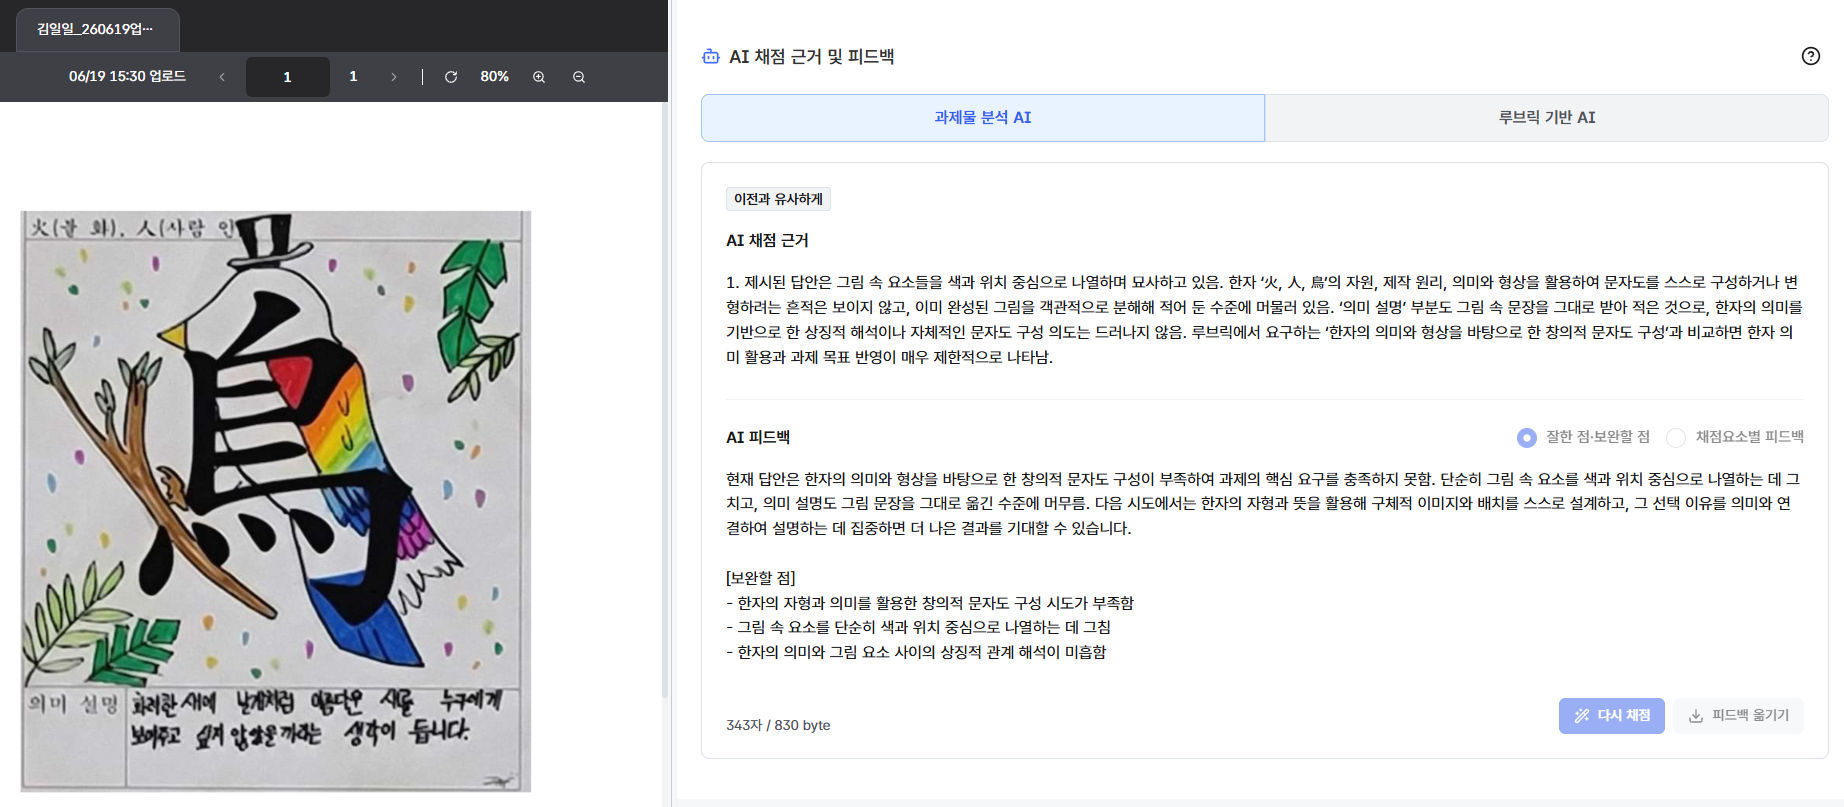
Task: Click the 피드백 옮기기 button
Action: tap(1739, 716)
